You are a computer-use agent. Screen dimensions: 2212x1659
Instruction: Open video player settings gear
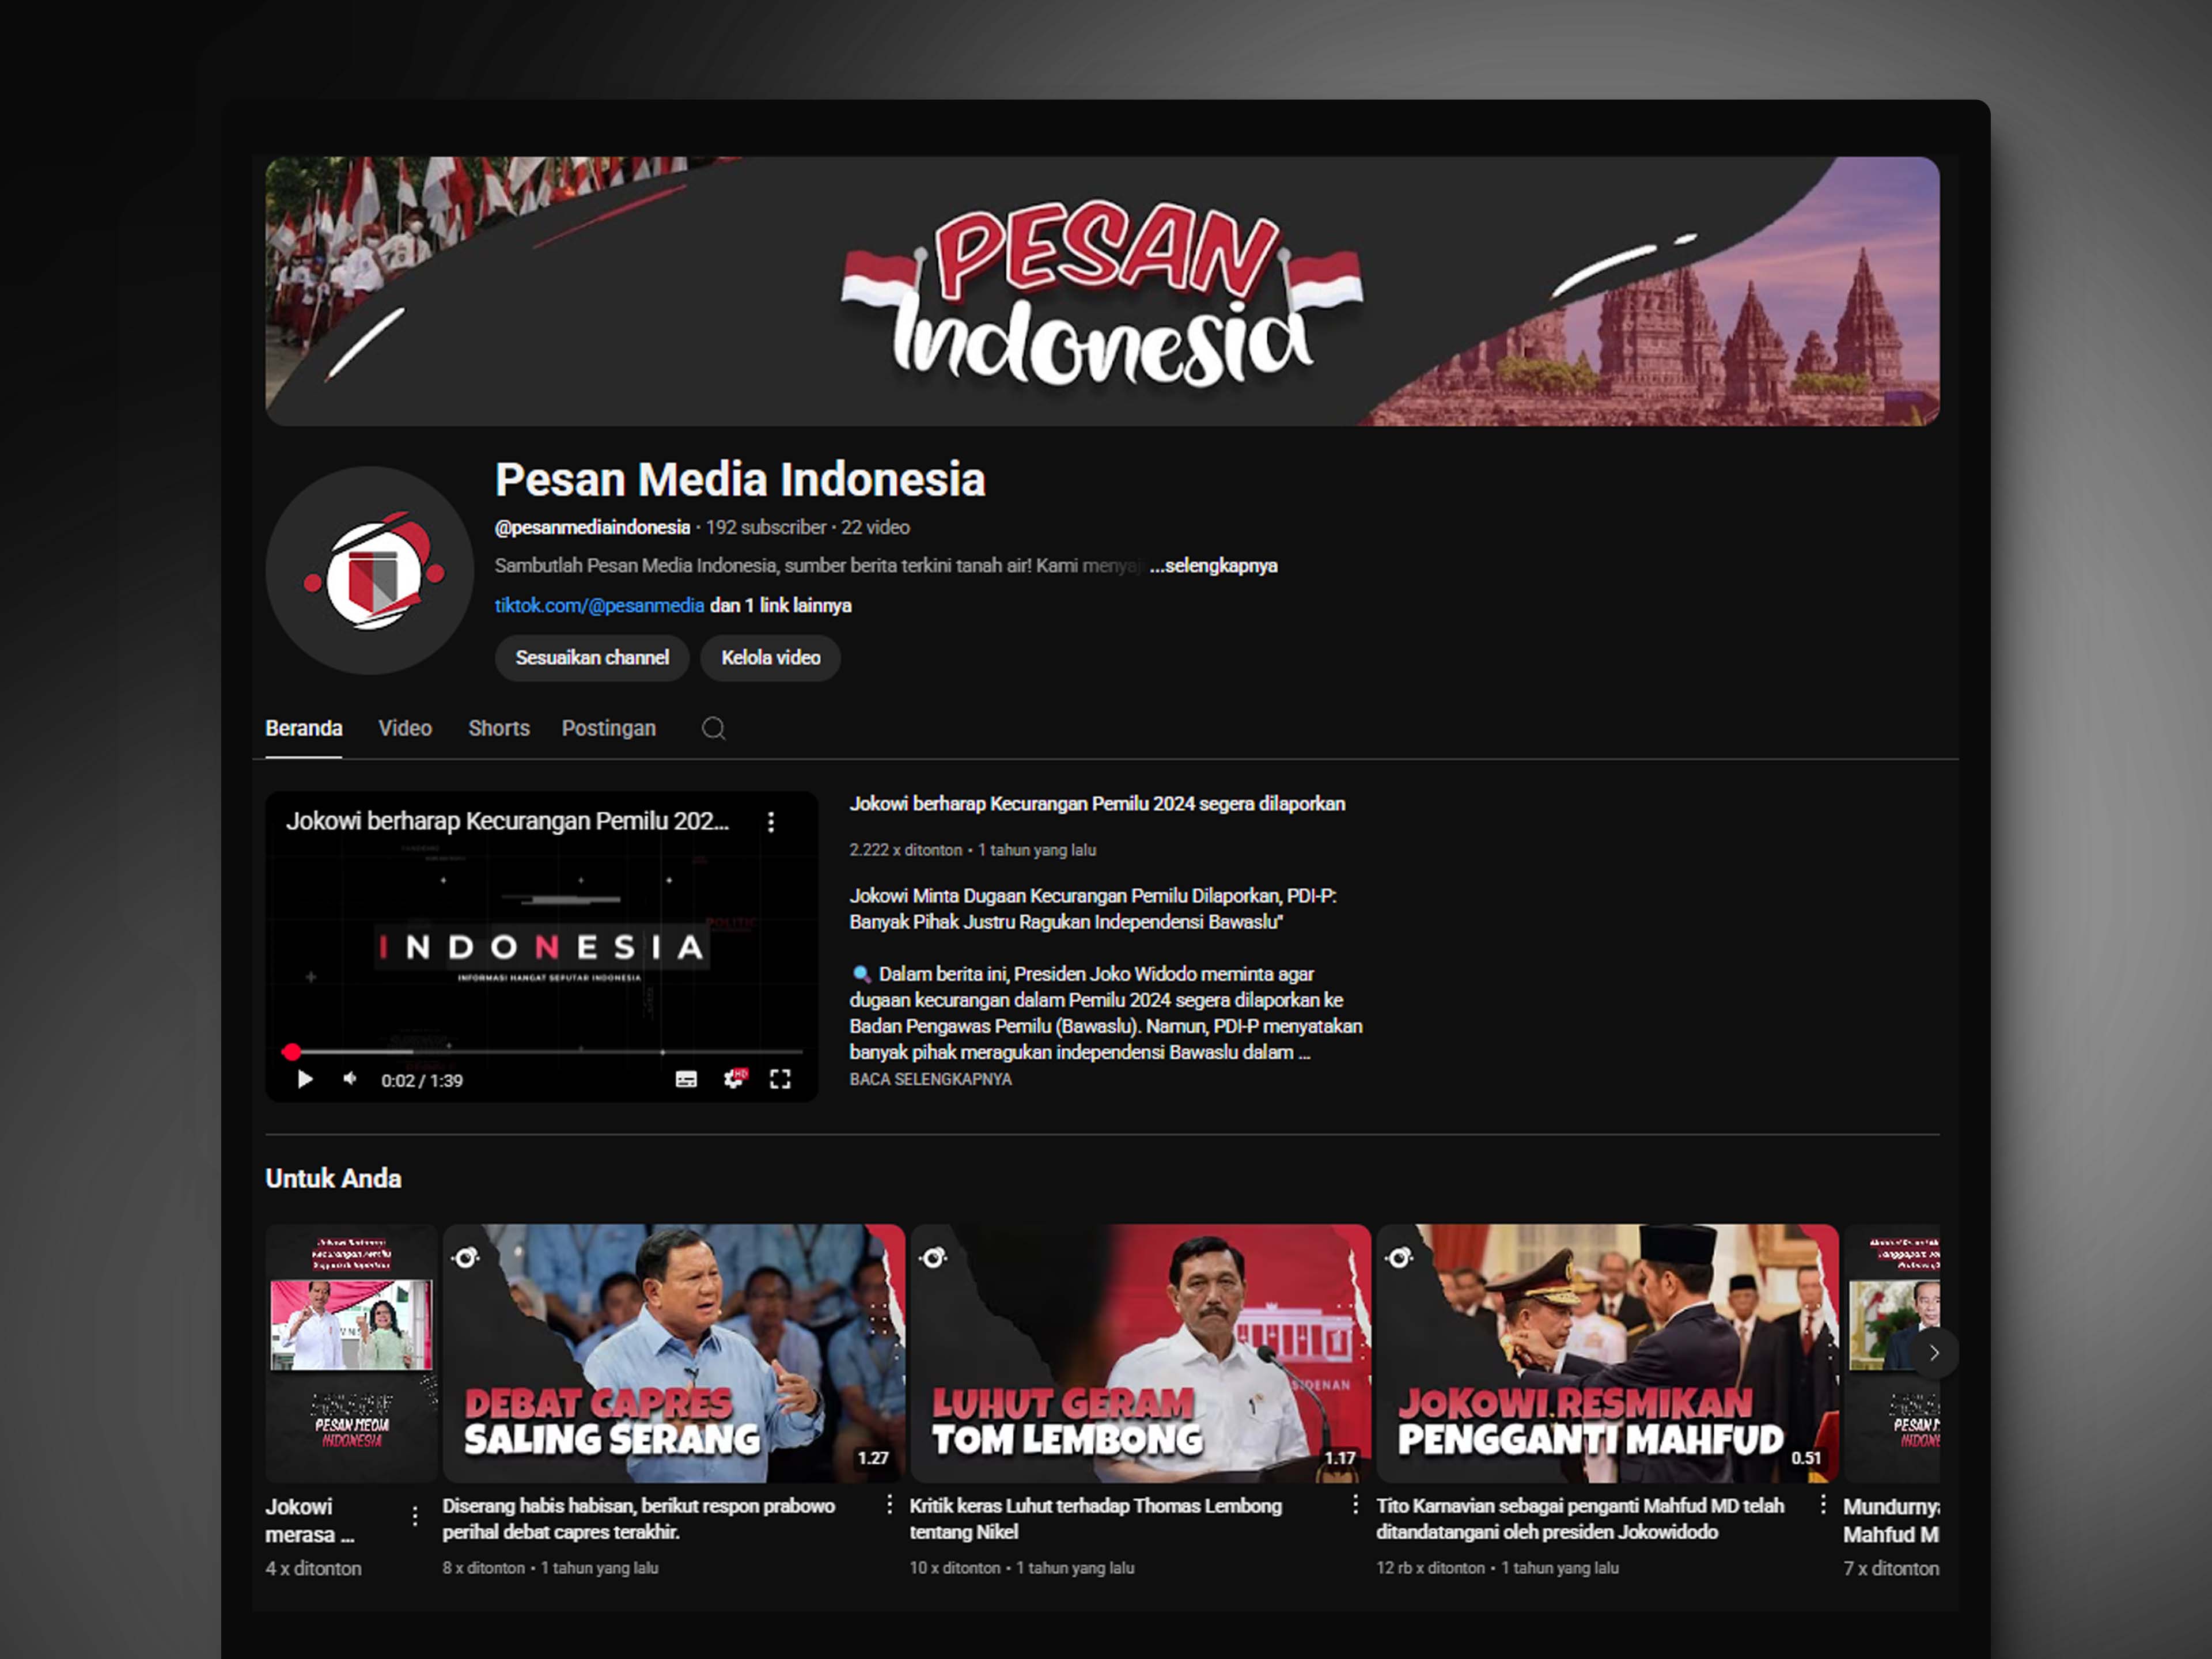point(734,1079)
